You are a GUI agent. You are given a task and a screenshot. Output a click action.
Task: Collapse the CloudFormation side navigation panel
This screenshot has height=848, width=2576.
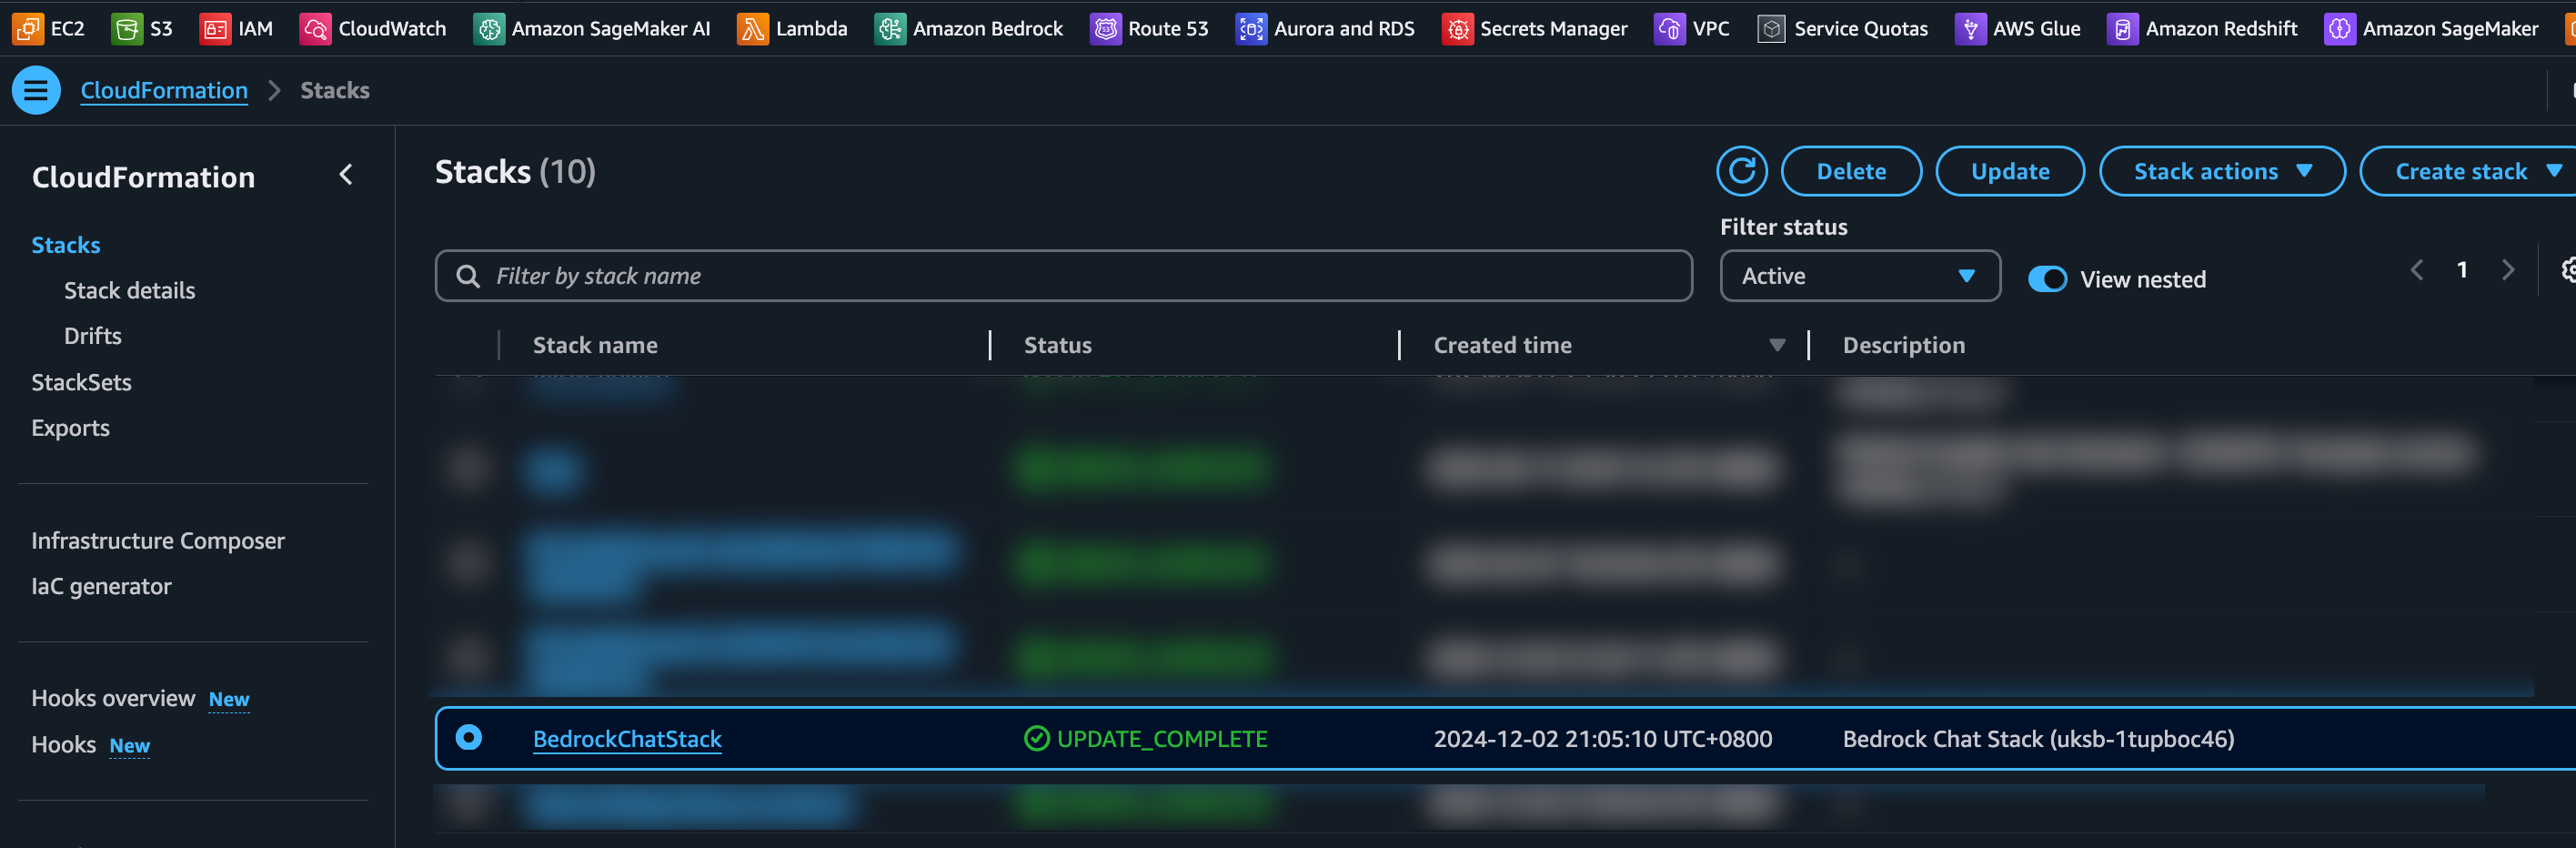[346, 175]
